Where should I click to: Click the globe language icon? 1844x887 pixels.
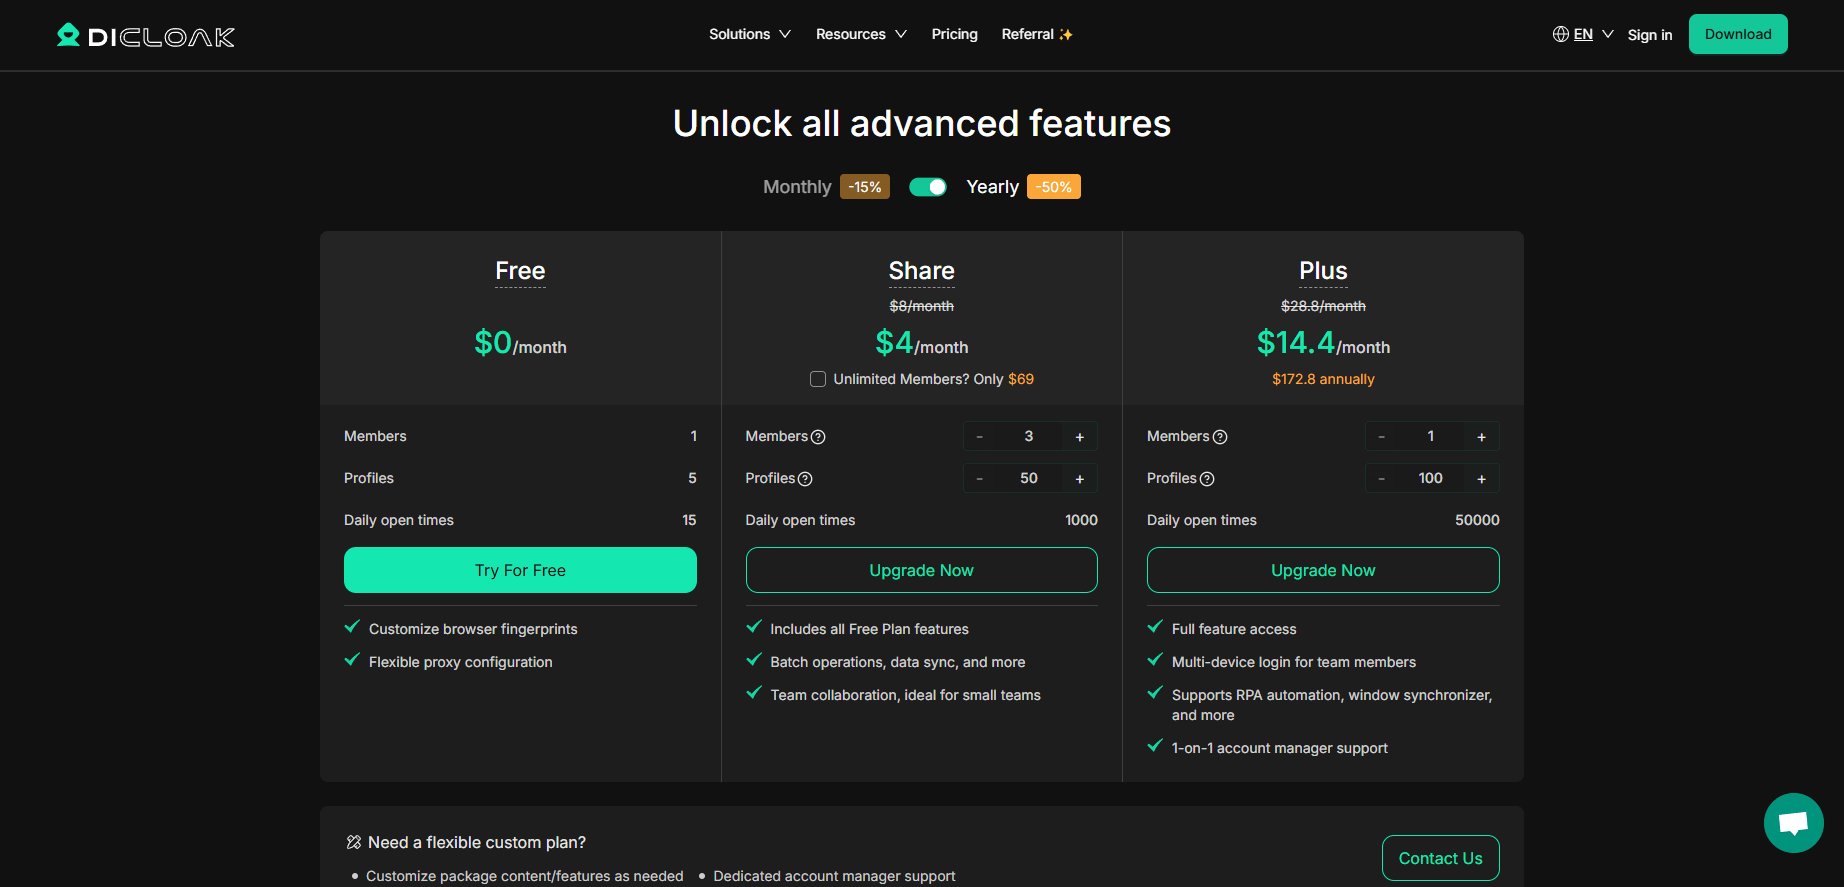tap(1560, 34)
